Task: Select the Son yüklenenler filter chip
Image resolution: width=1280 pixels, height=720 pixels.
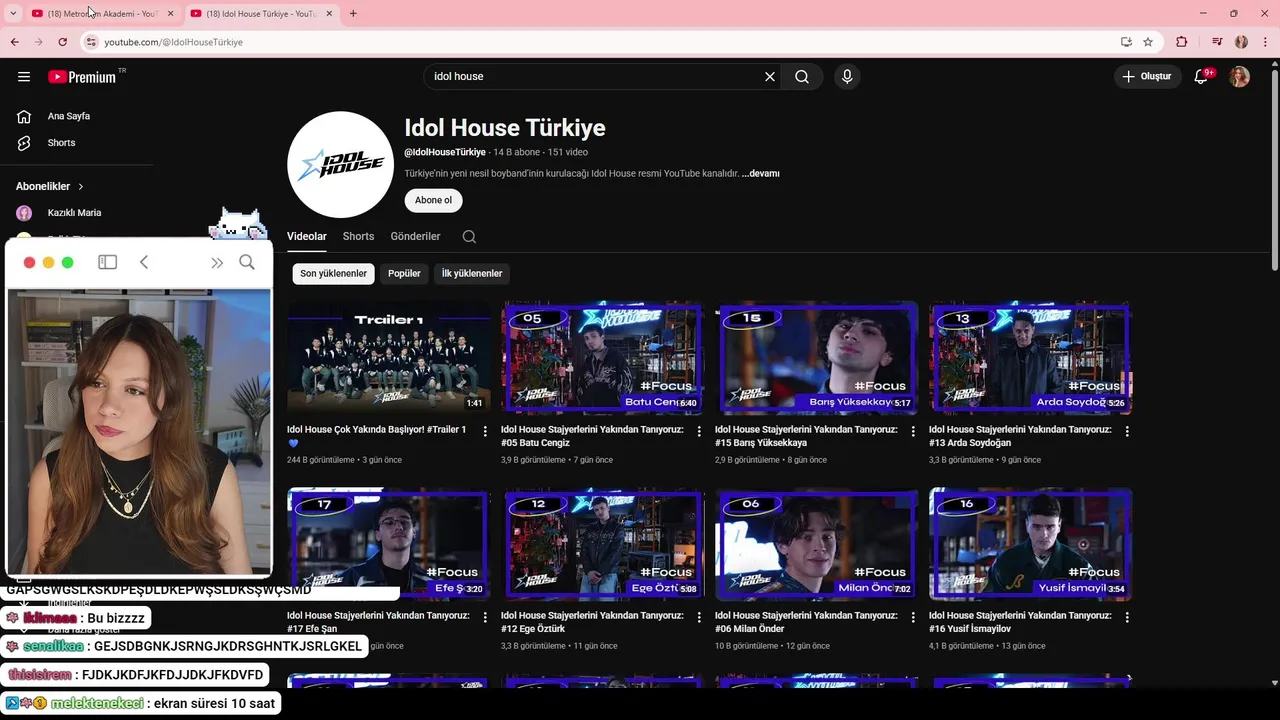Action: (334, 274)
